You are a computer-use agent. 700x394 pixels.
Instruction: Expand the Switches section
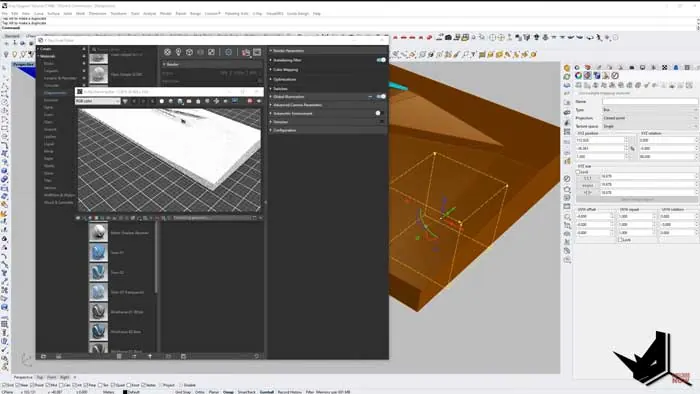280,89
